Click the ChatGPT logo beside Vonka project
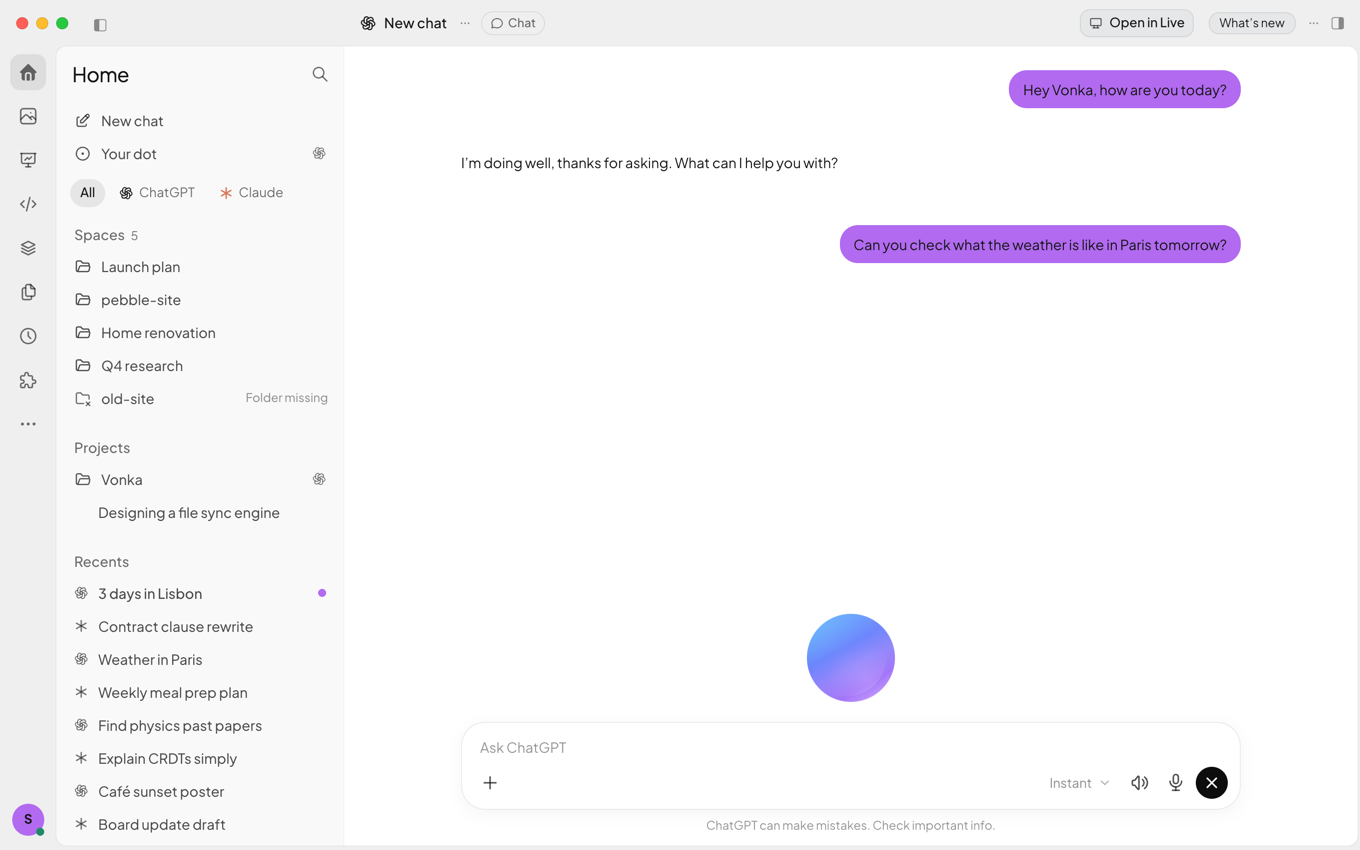The image size is (1360, 850). coord(319,480)
